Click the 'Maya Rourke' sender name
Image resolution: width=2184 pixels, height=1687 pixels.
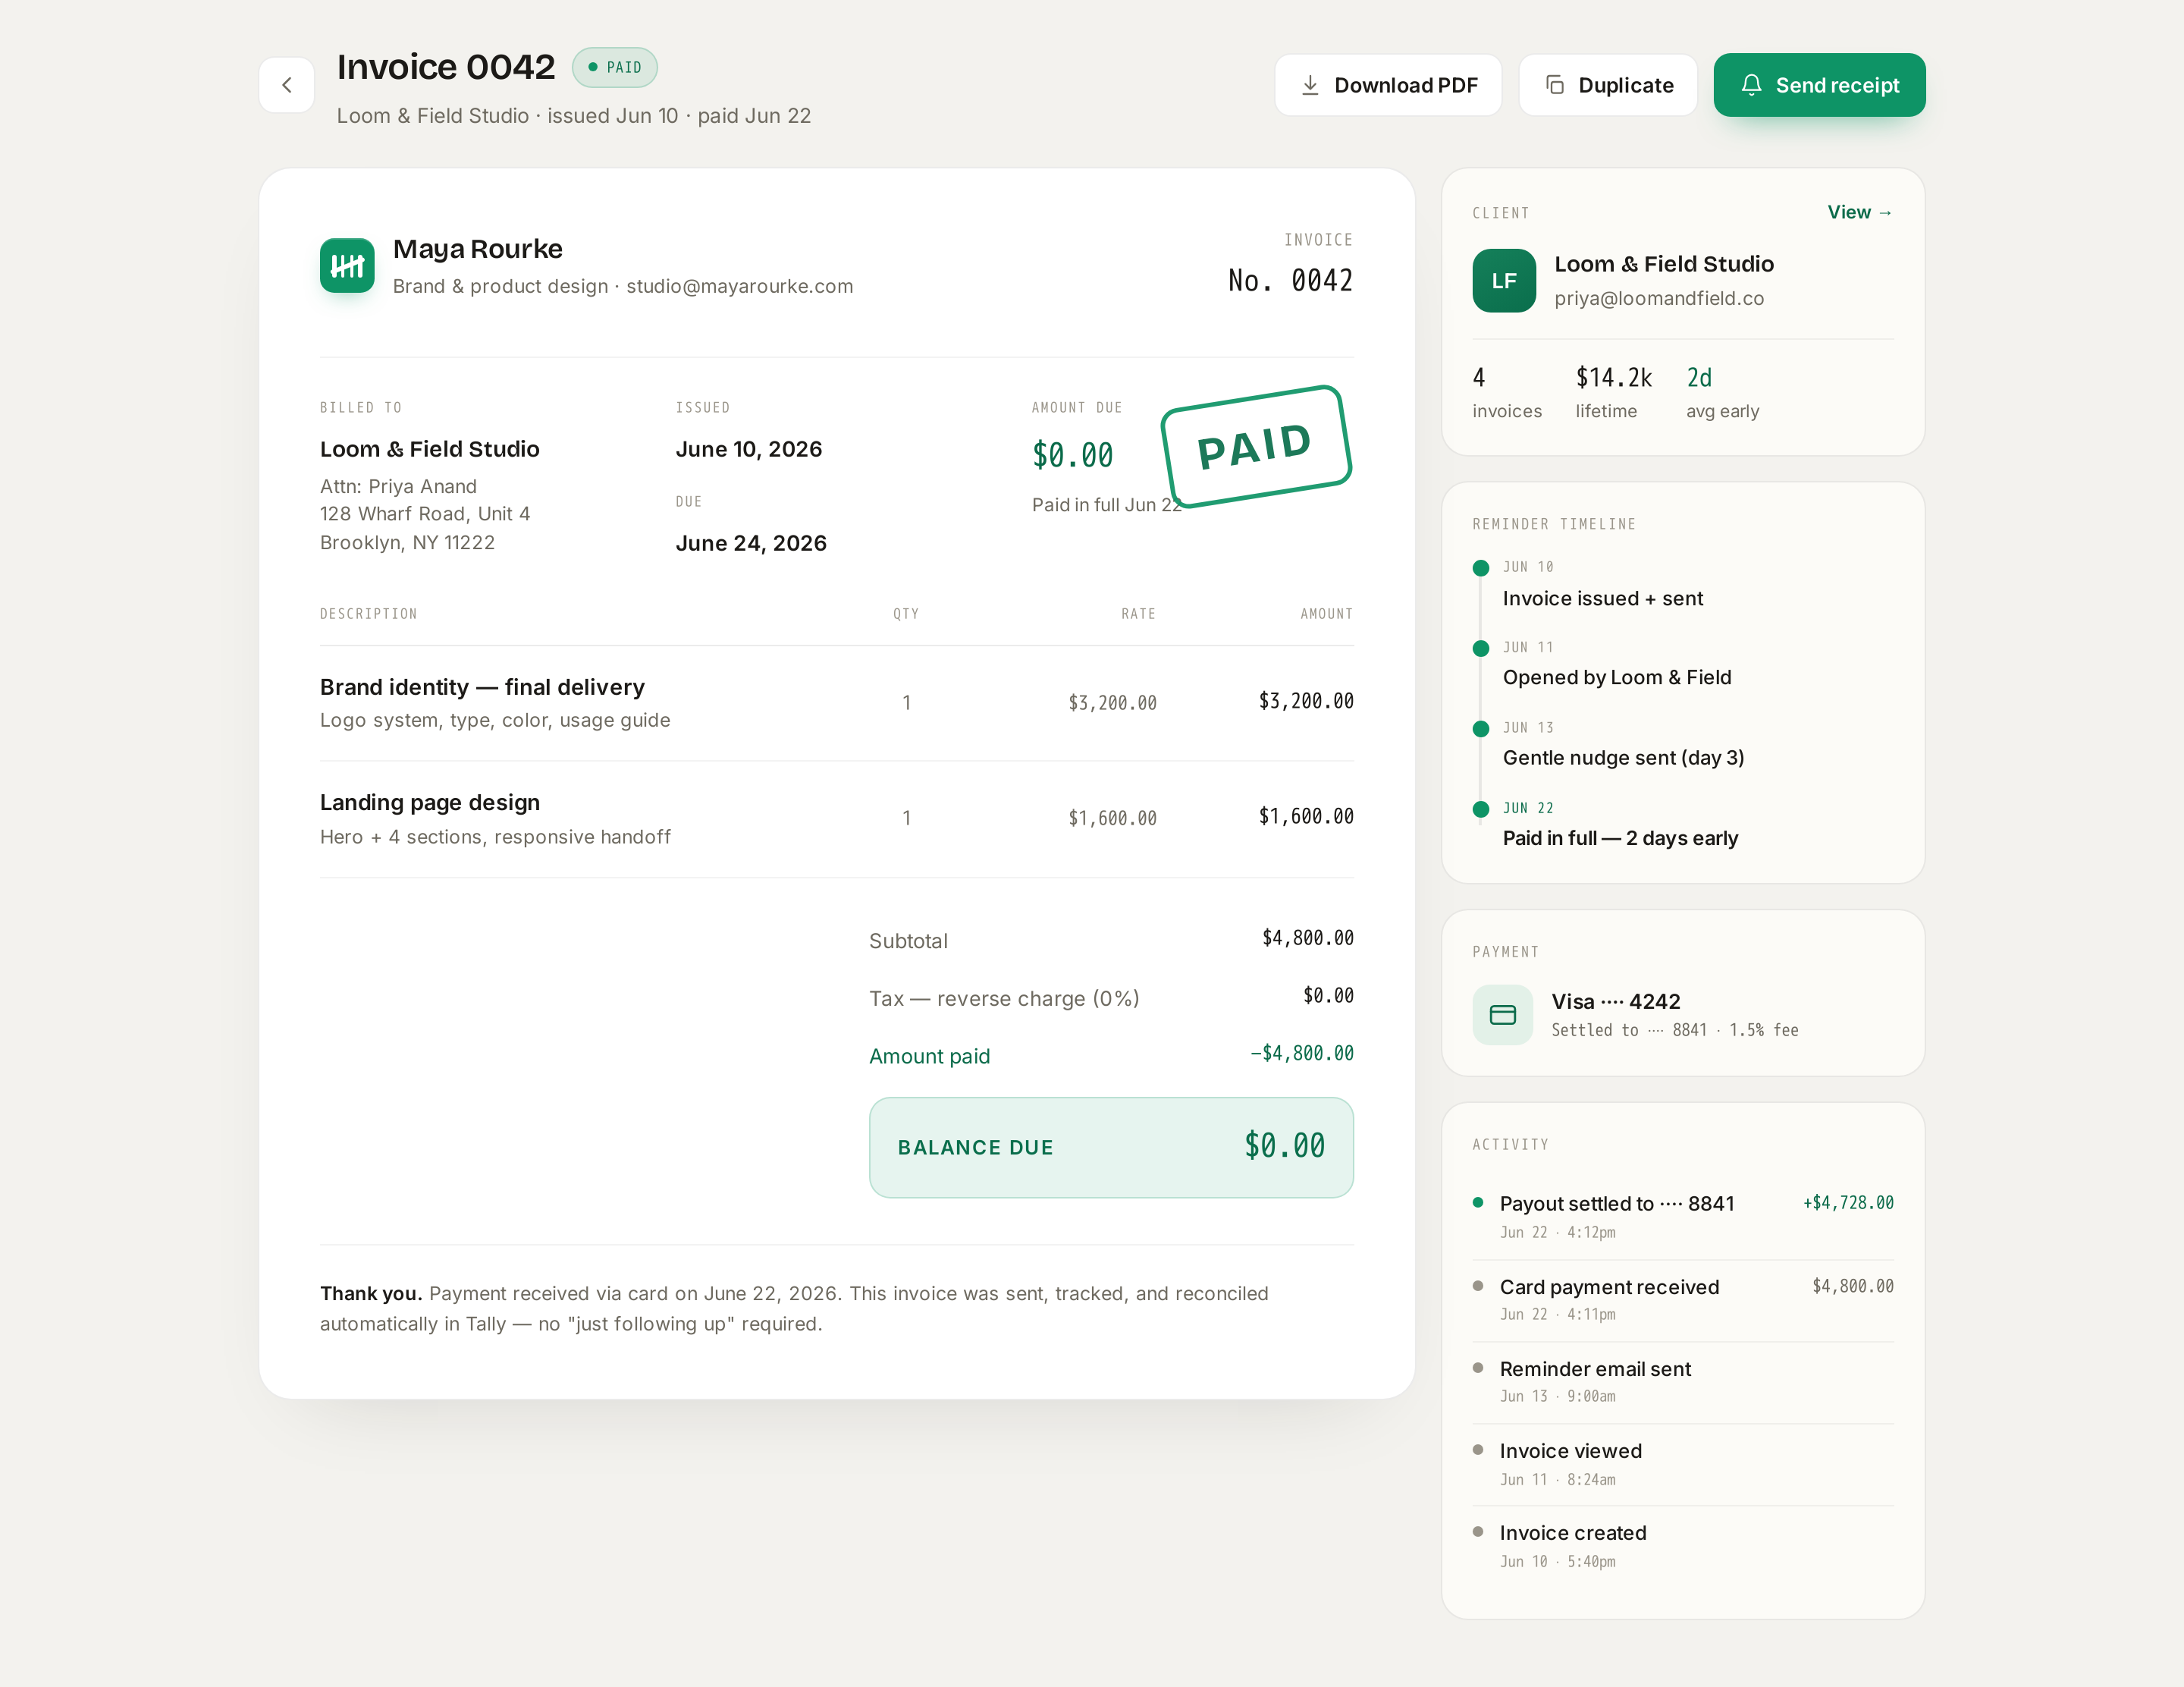point(478,249)
